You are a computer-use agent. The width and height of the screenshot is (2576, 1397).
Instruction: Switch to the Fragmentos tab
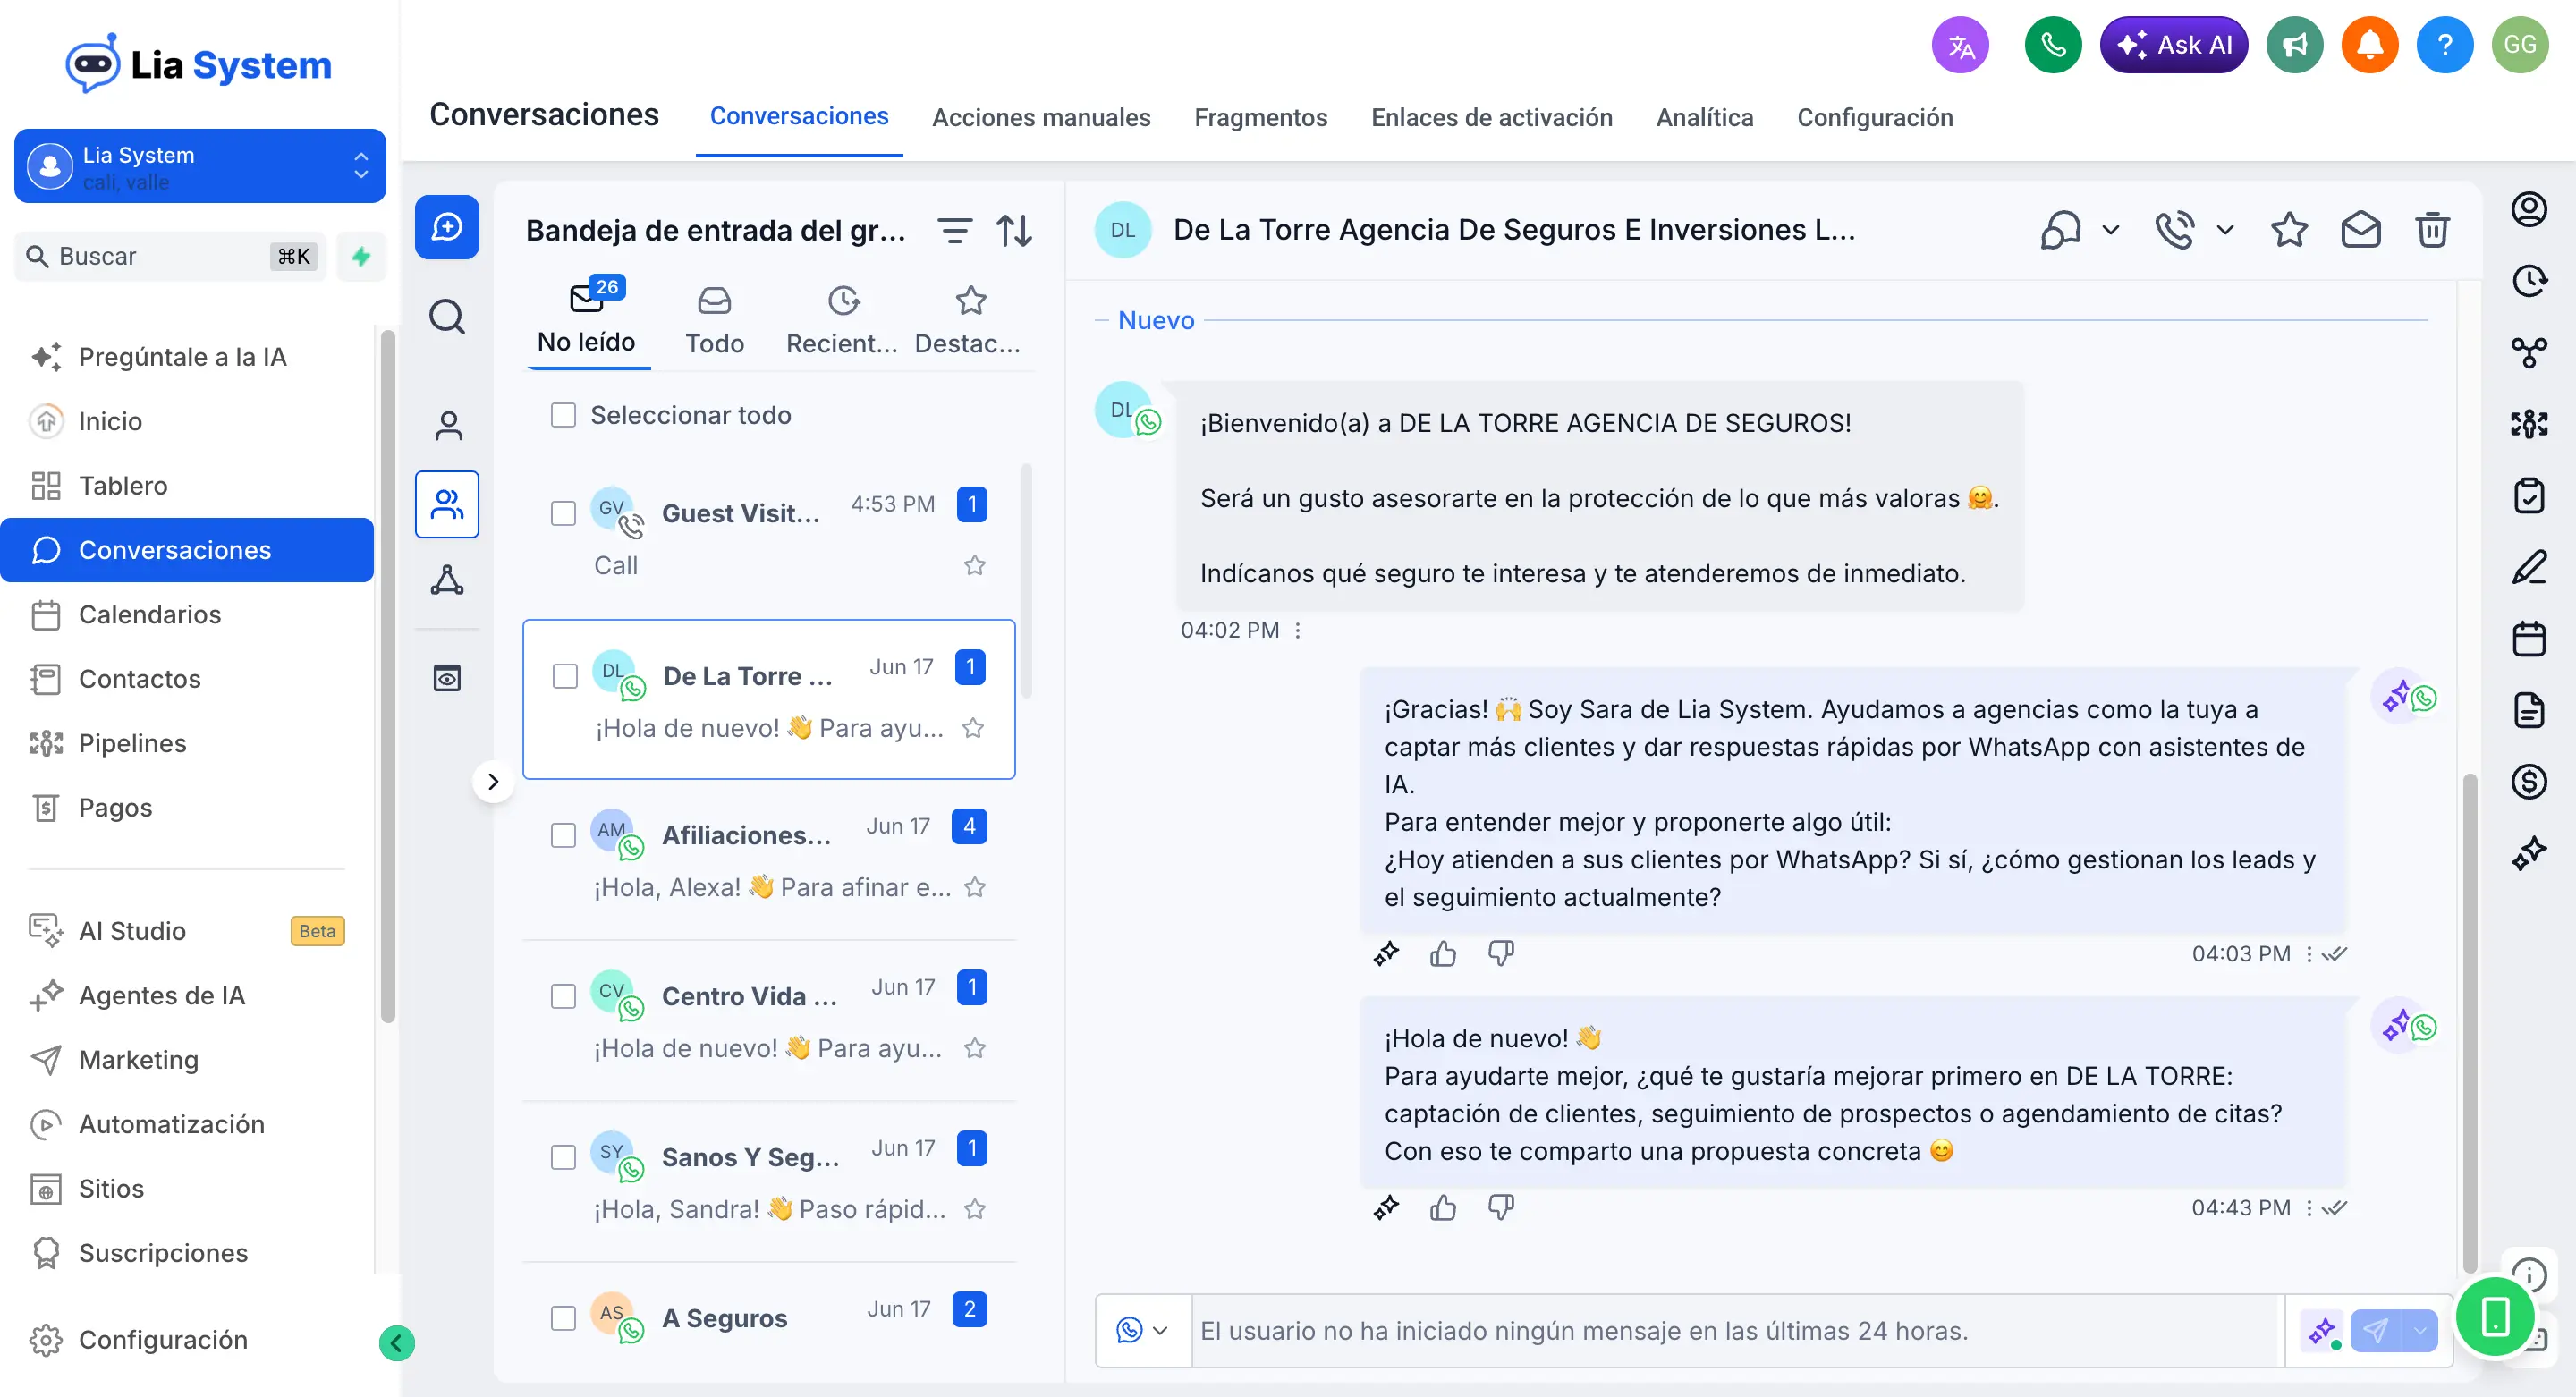(x=1260, y=117)
